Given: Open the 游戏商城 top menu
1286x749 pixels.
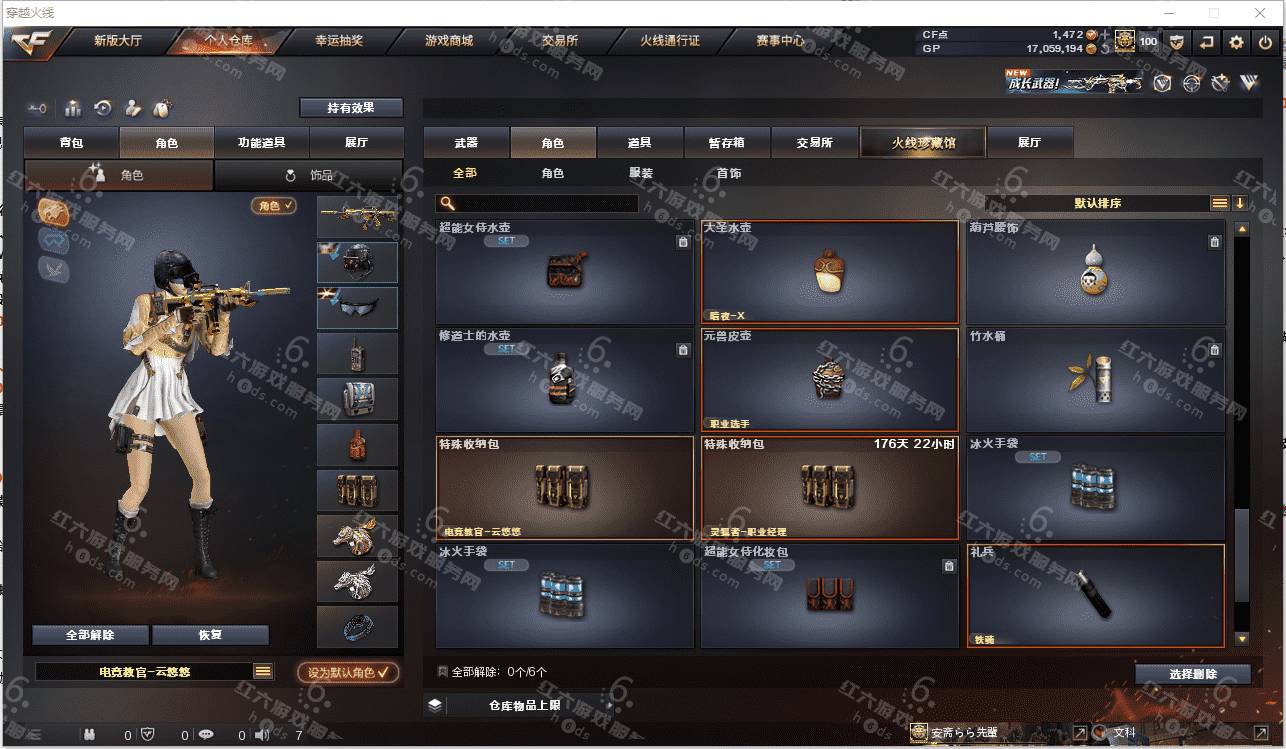Looking at the screenshot, I should click(449, 41).
